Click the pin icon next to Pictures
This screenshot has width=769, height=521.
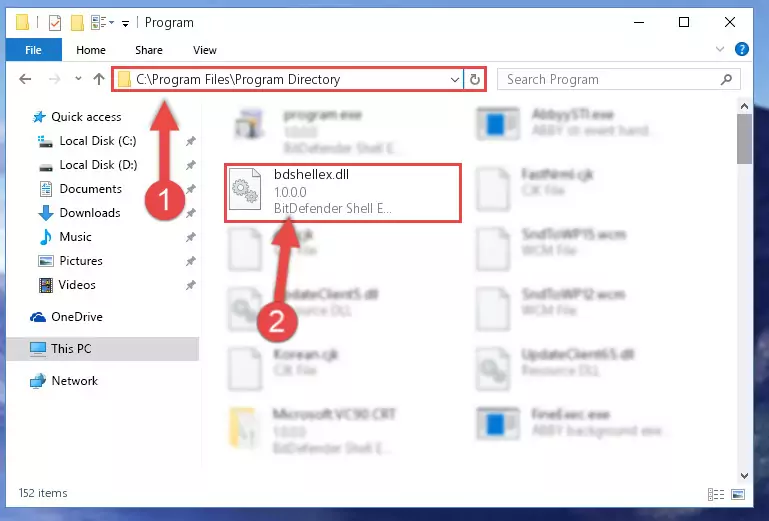[190, 261]
